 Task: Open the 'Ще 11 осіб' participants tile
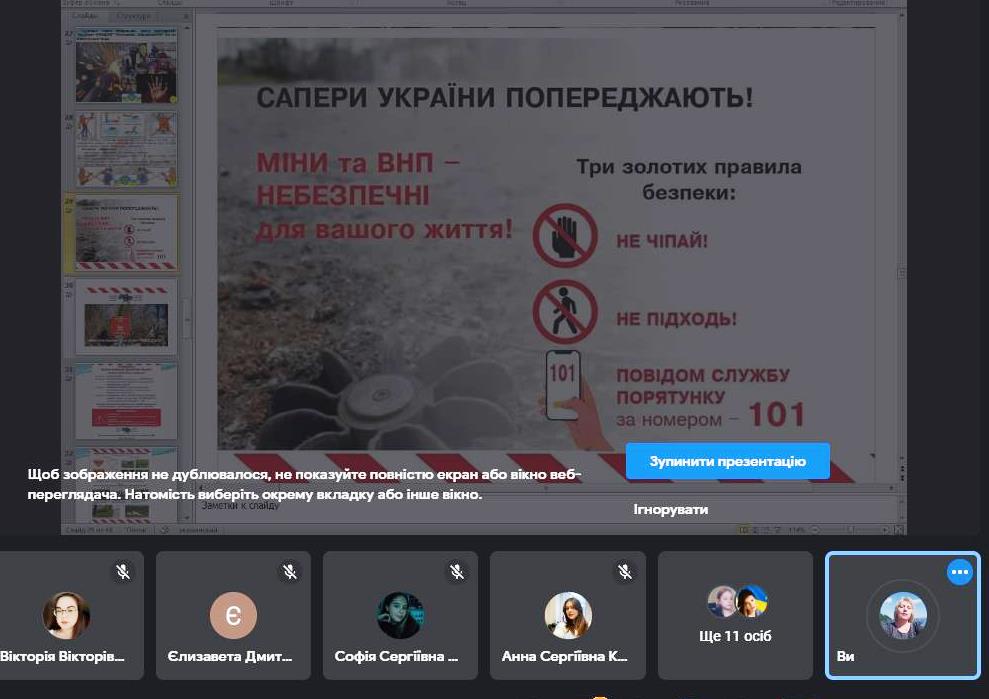[x=735, y=615]
